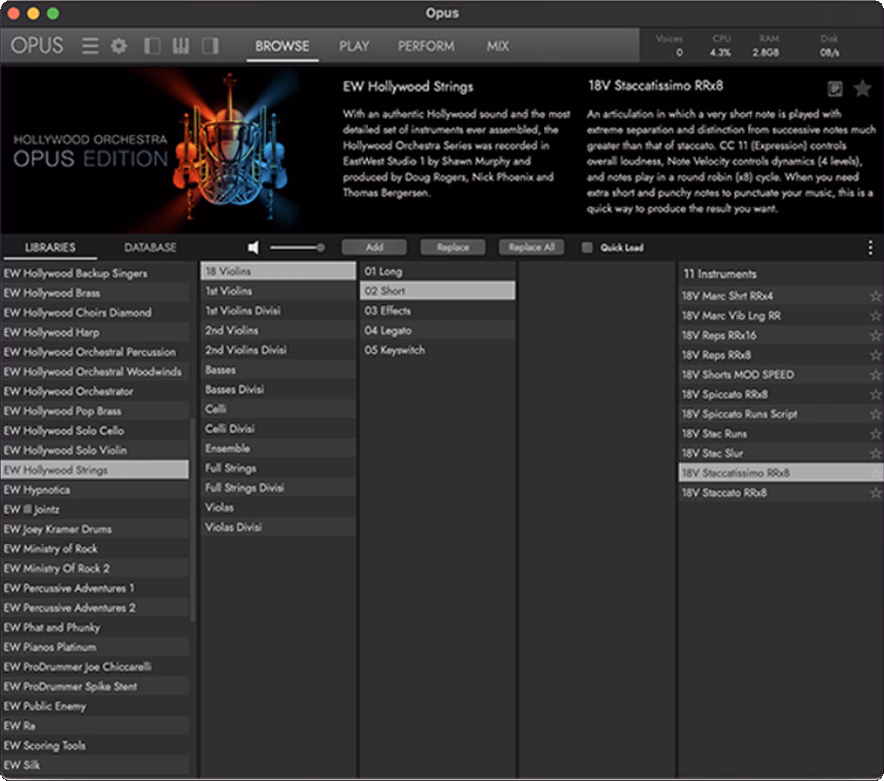Toggle the left panel view icon
Screen dimensions: 884x781
[x=152, y=46]
